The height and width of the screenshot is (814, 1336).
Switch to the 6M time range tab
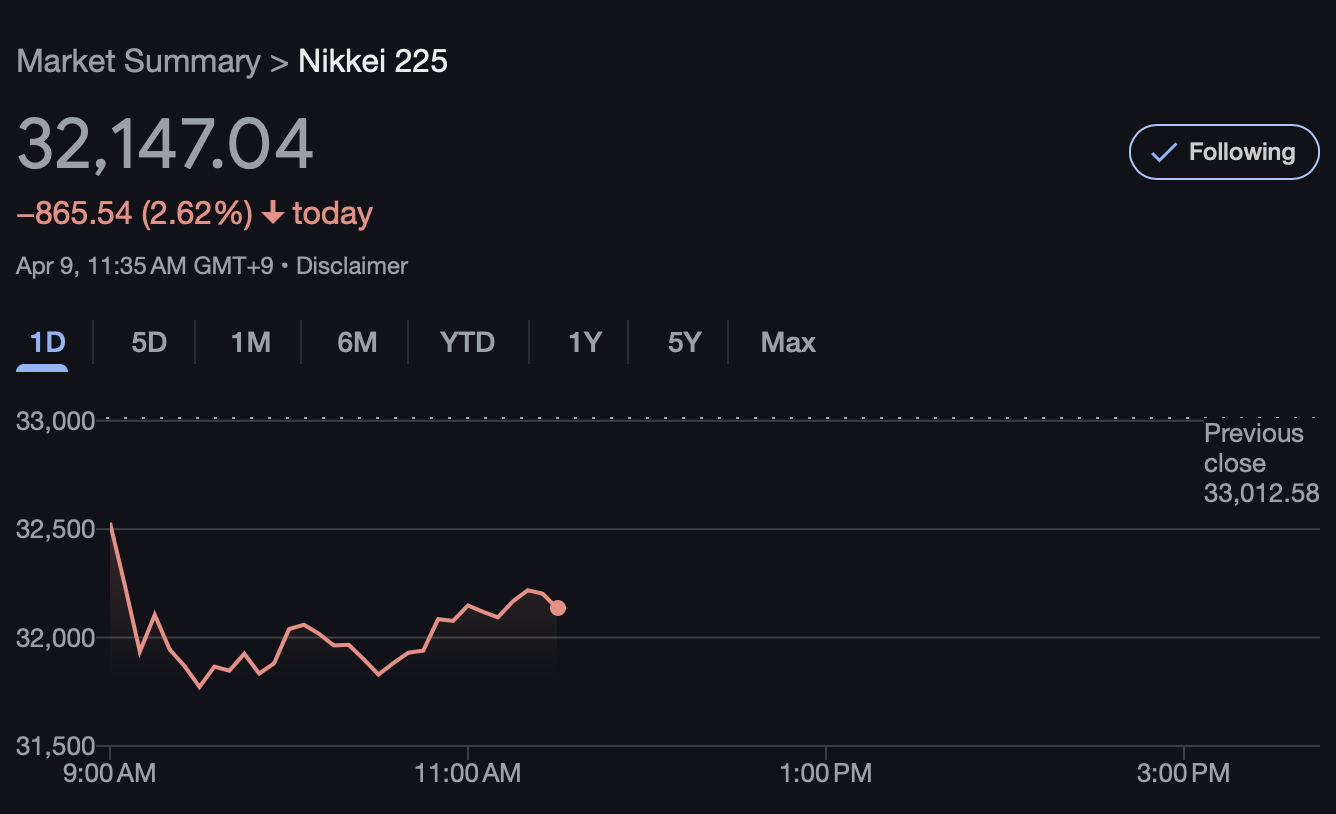point(357,343)
